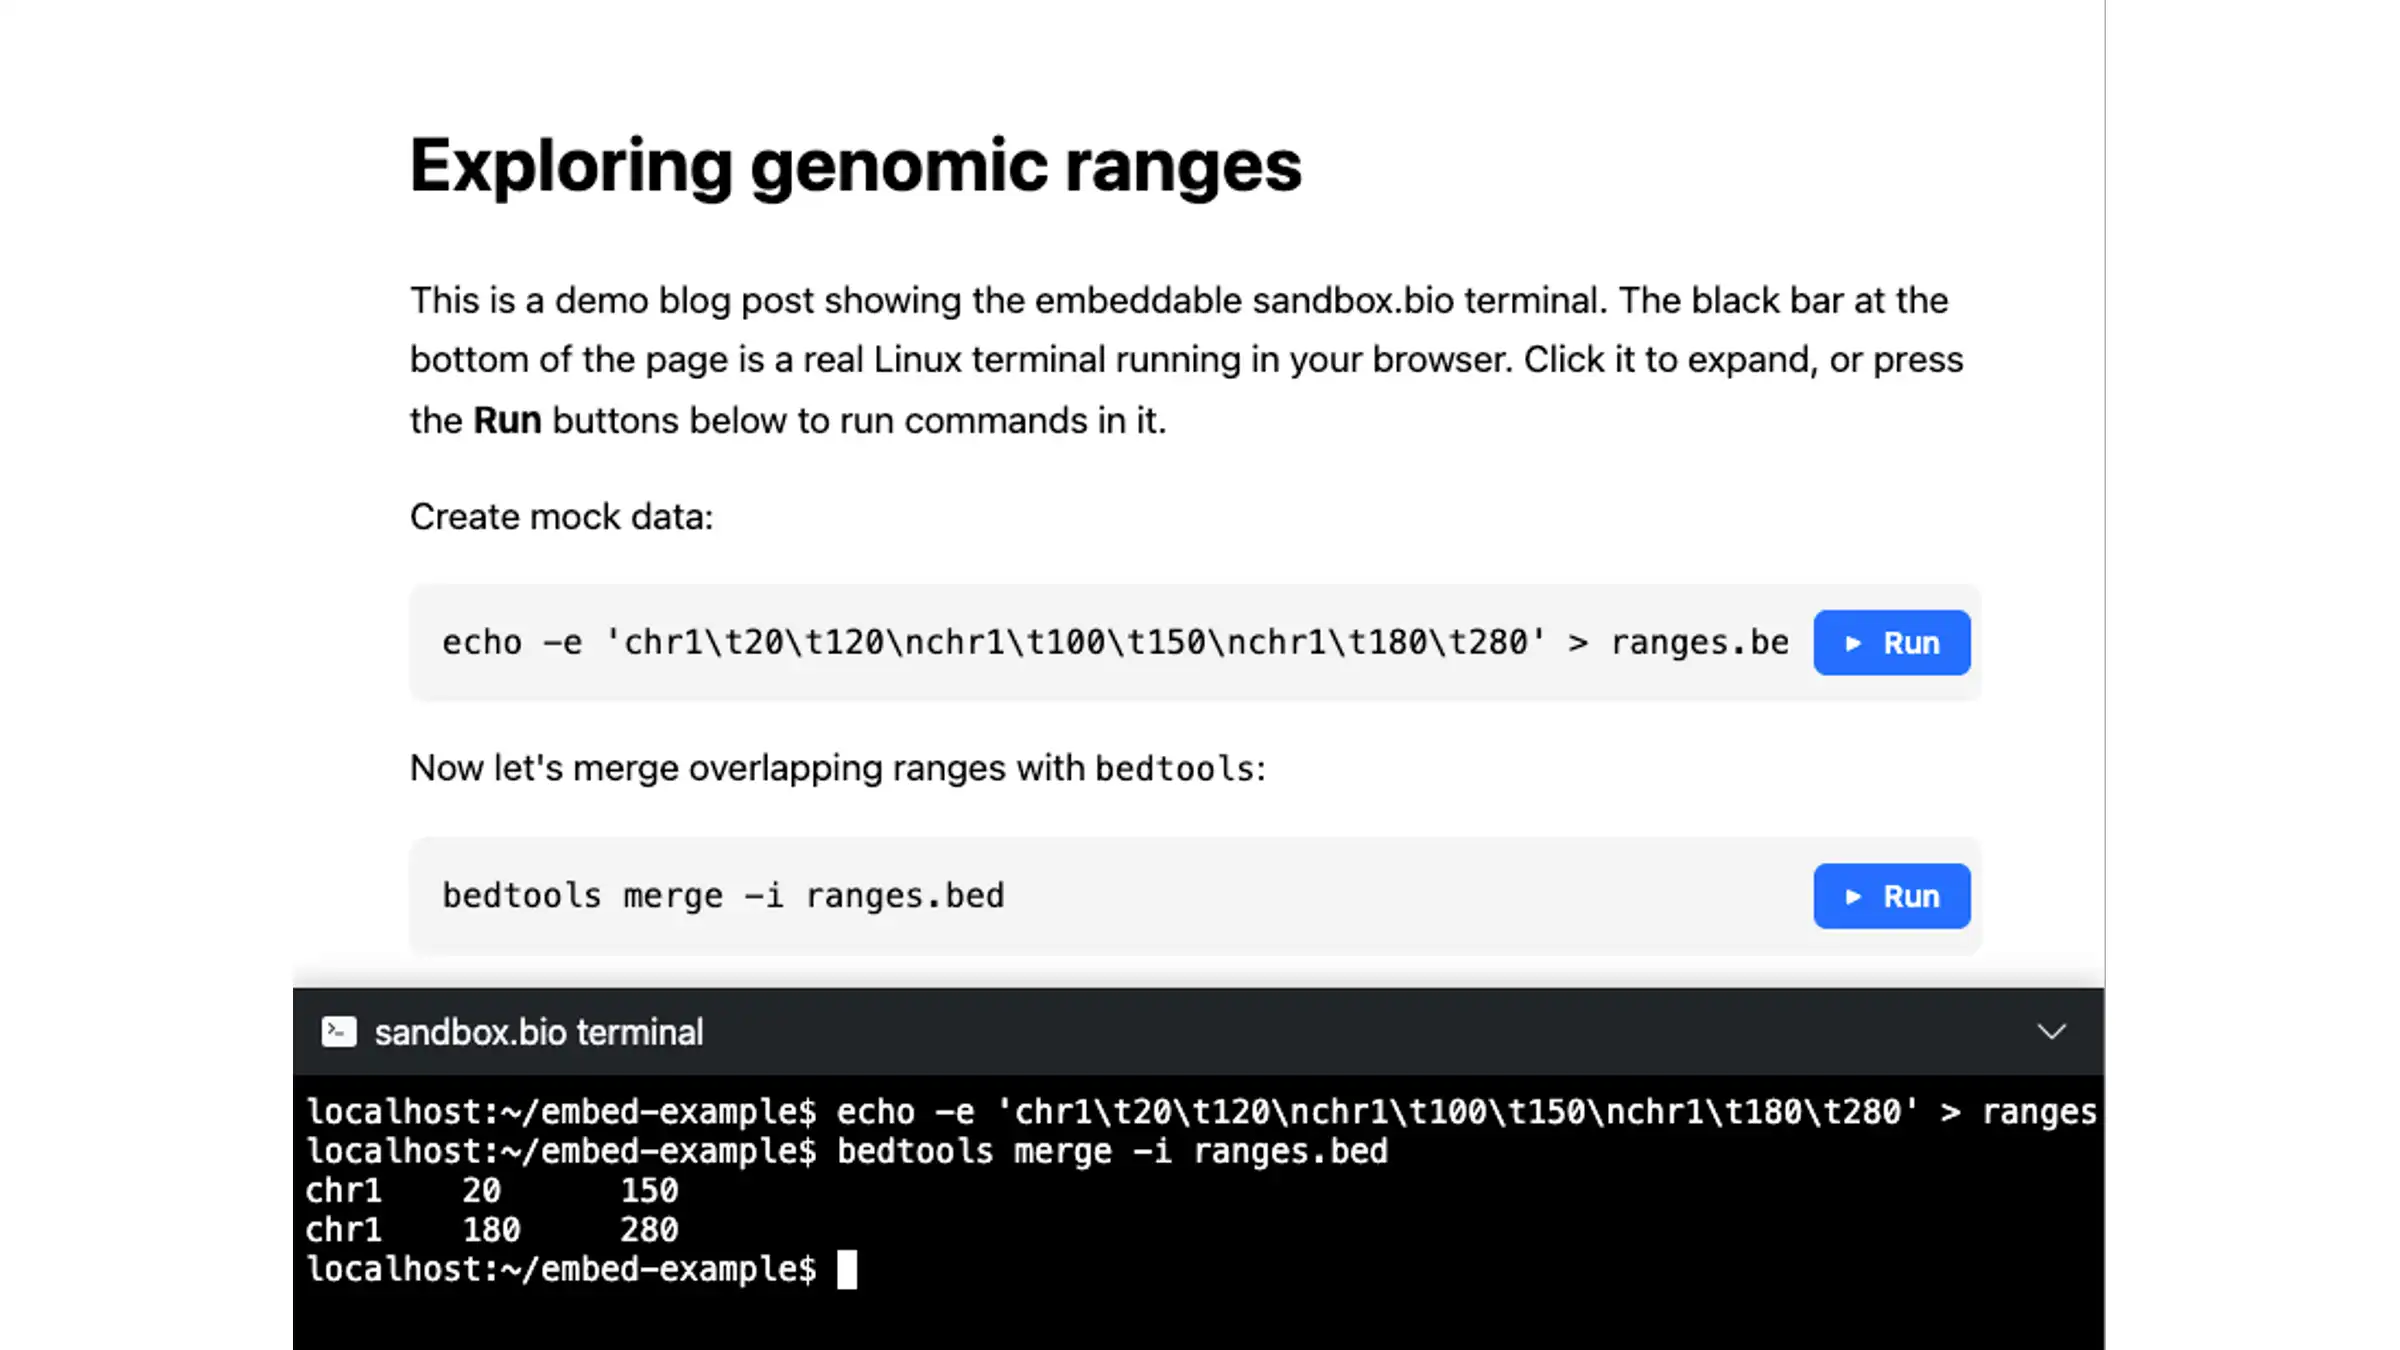Click the inline 'bedtools' code word in paragraph
The image size is (2400, 1350).
tap(1175, 769)
